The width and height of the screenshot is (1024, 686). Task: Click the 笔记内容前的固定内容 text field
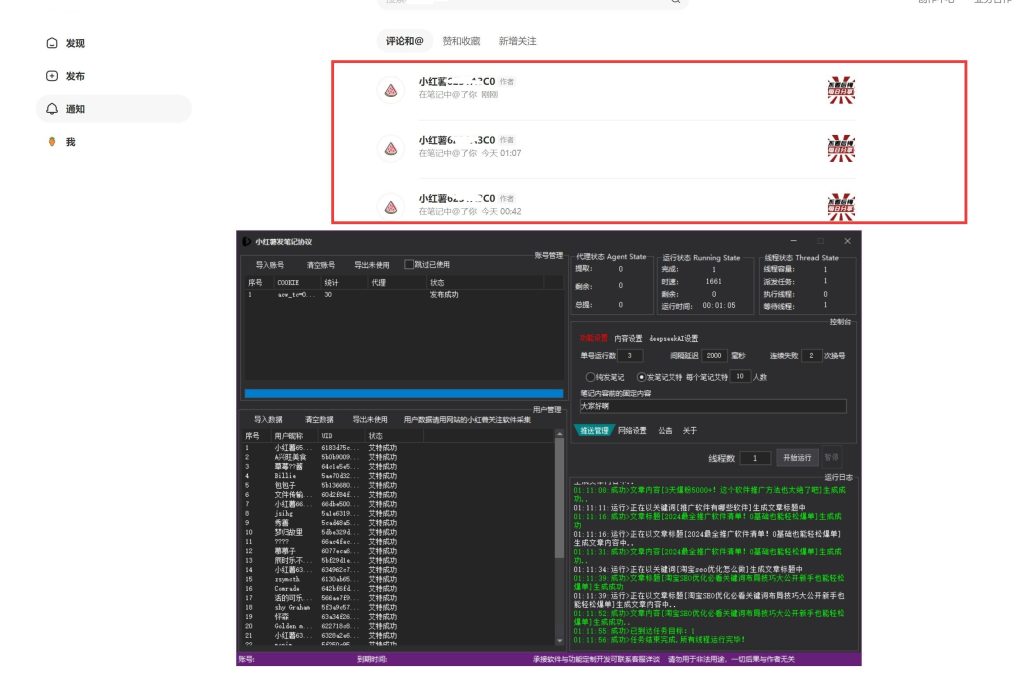711,407
